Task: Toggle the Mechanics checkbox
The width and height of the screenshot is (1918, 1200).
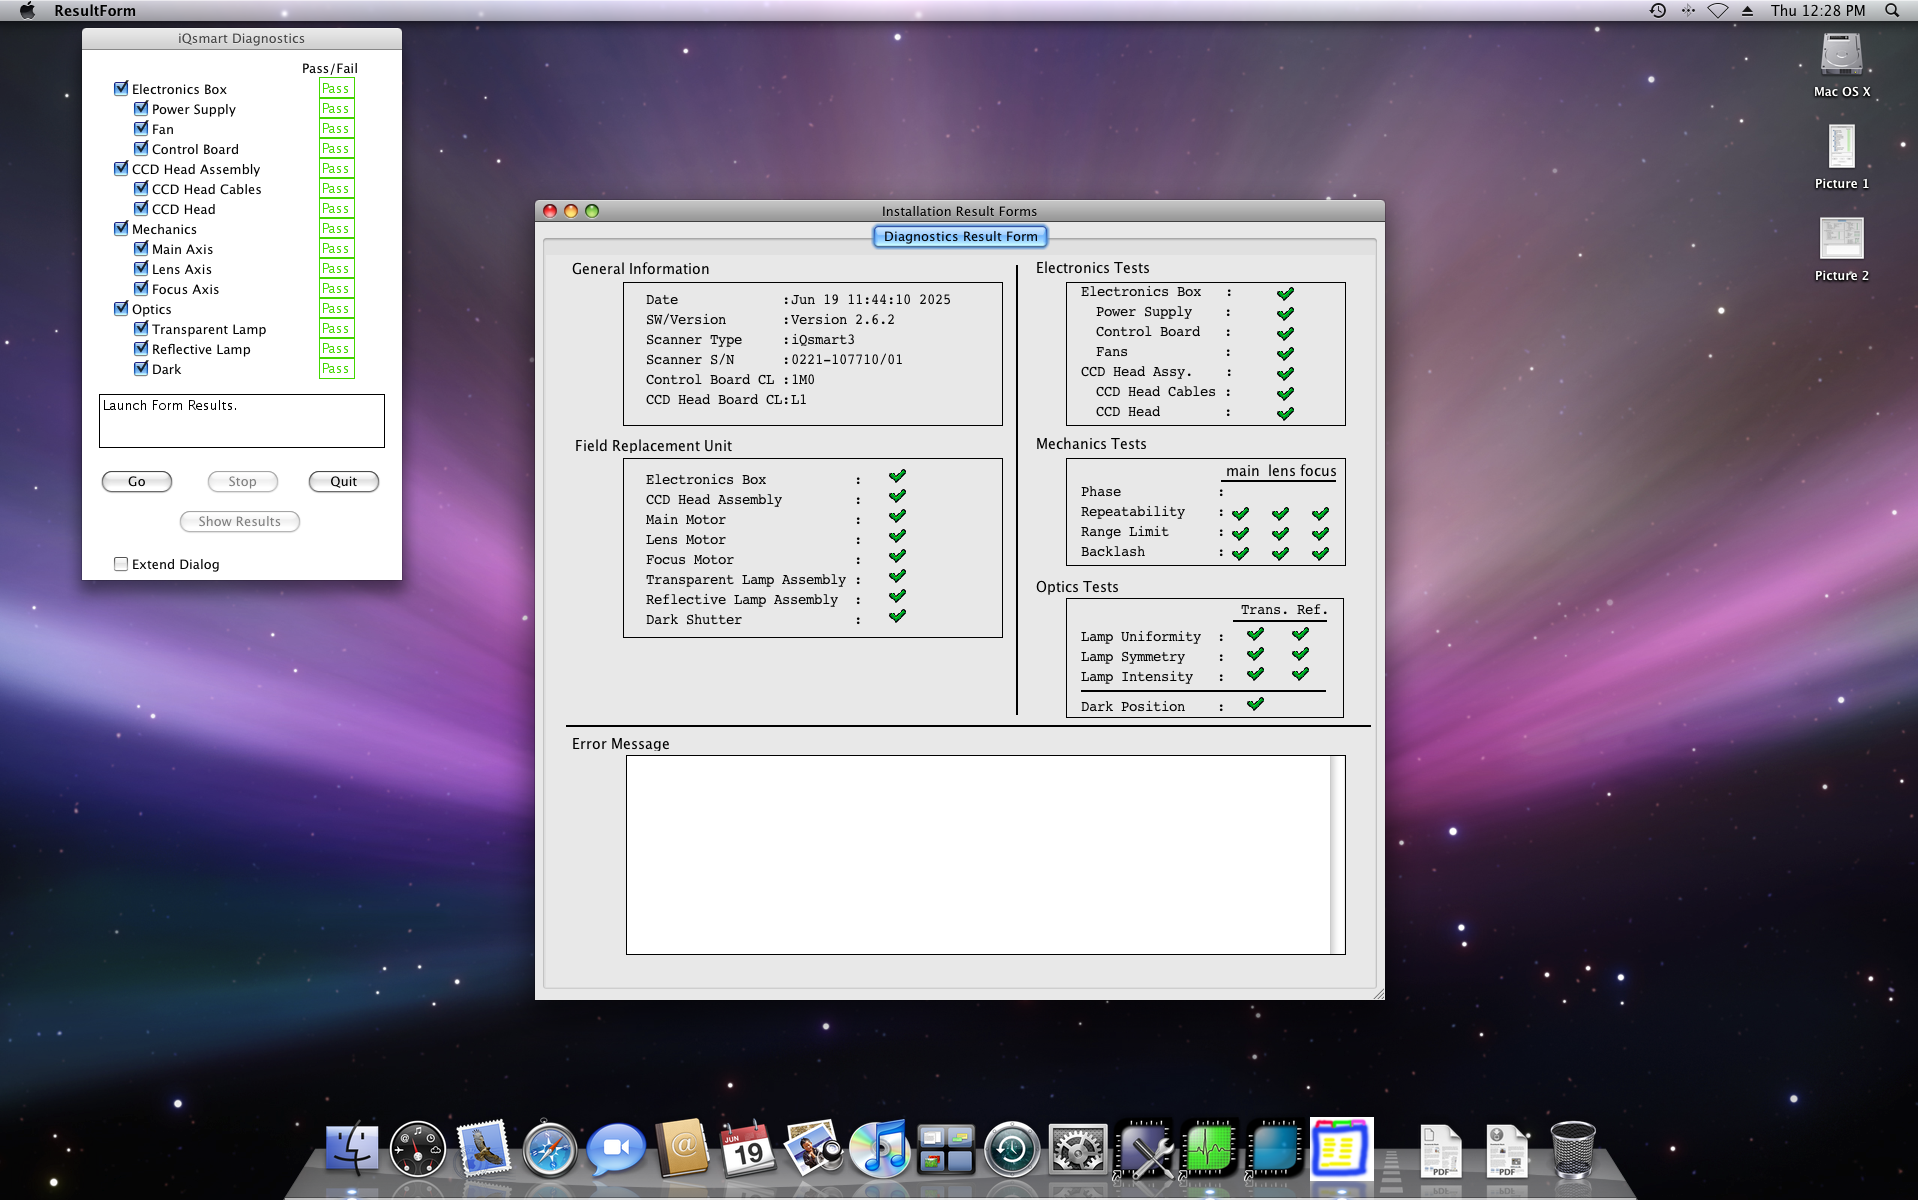Action: pos(121,228)
